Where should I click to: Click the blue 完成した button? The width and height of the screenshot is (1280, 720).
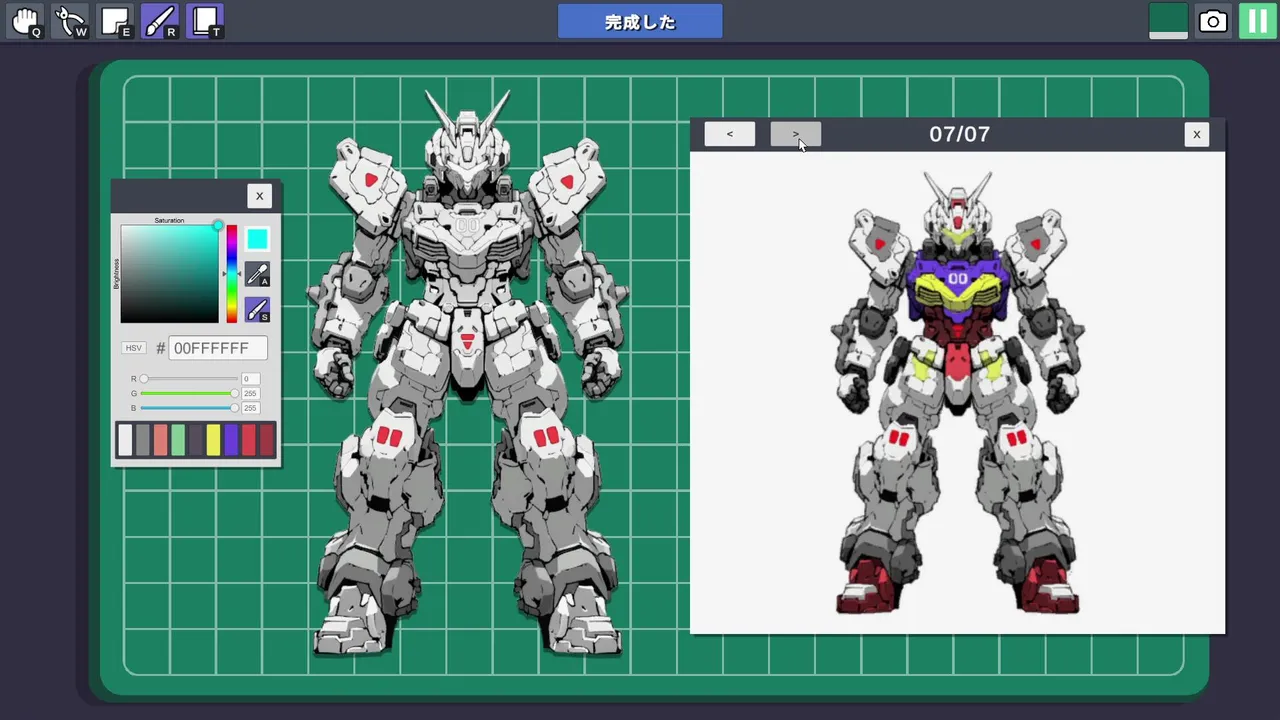tap(640, 21)
